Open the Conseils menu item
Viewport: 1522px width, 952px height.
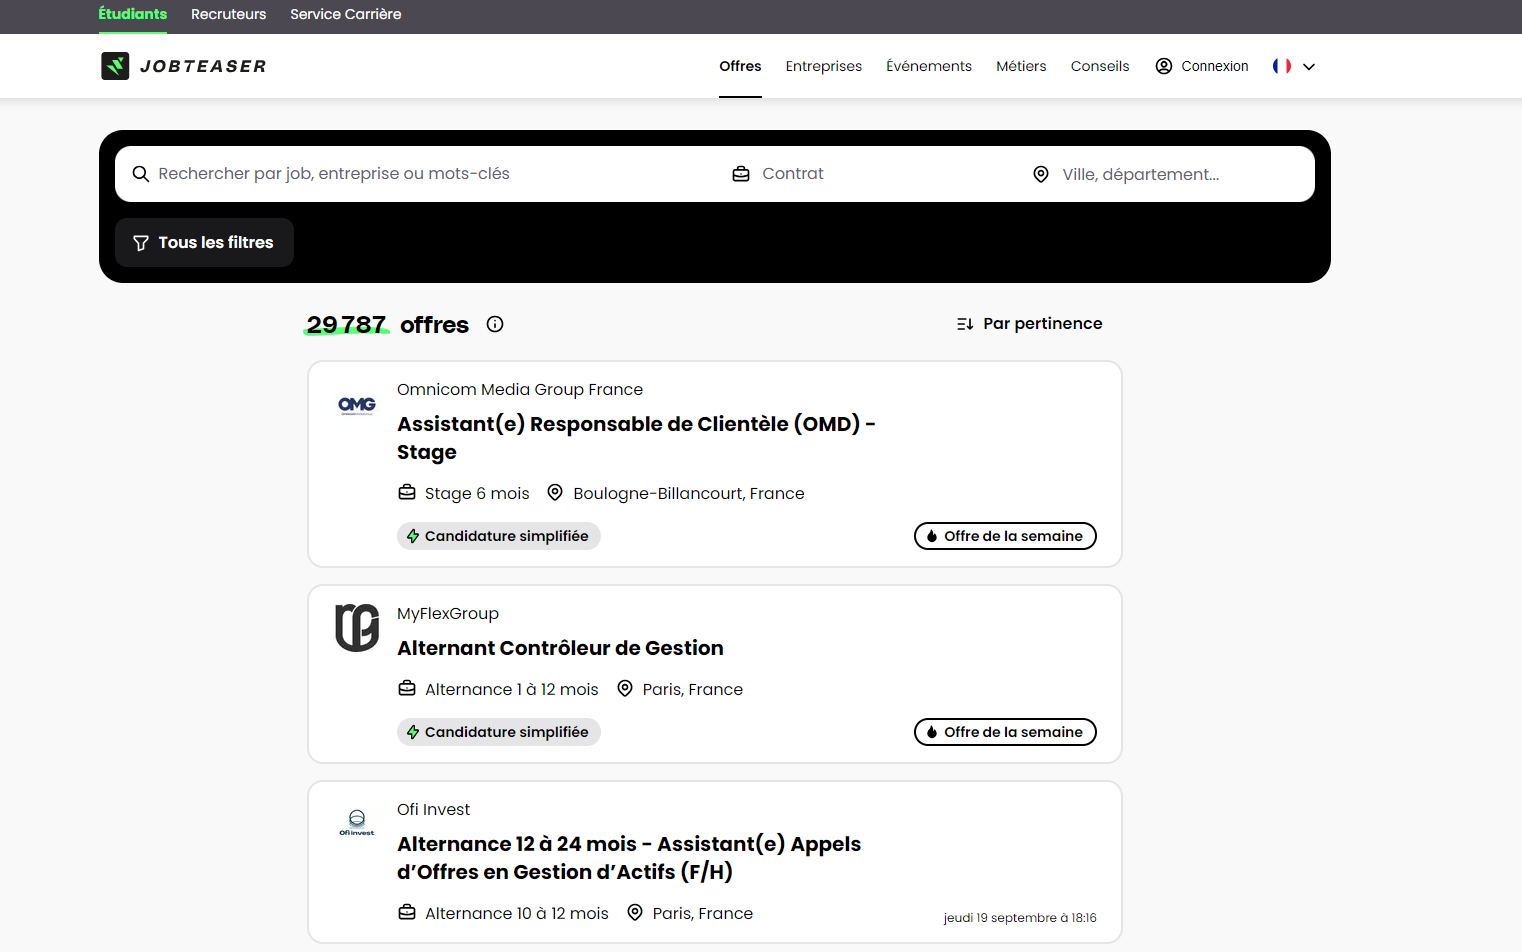[1100, 66]
